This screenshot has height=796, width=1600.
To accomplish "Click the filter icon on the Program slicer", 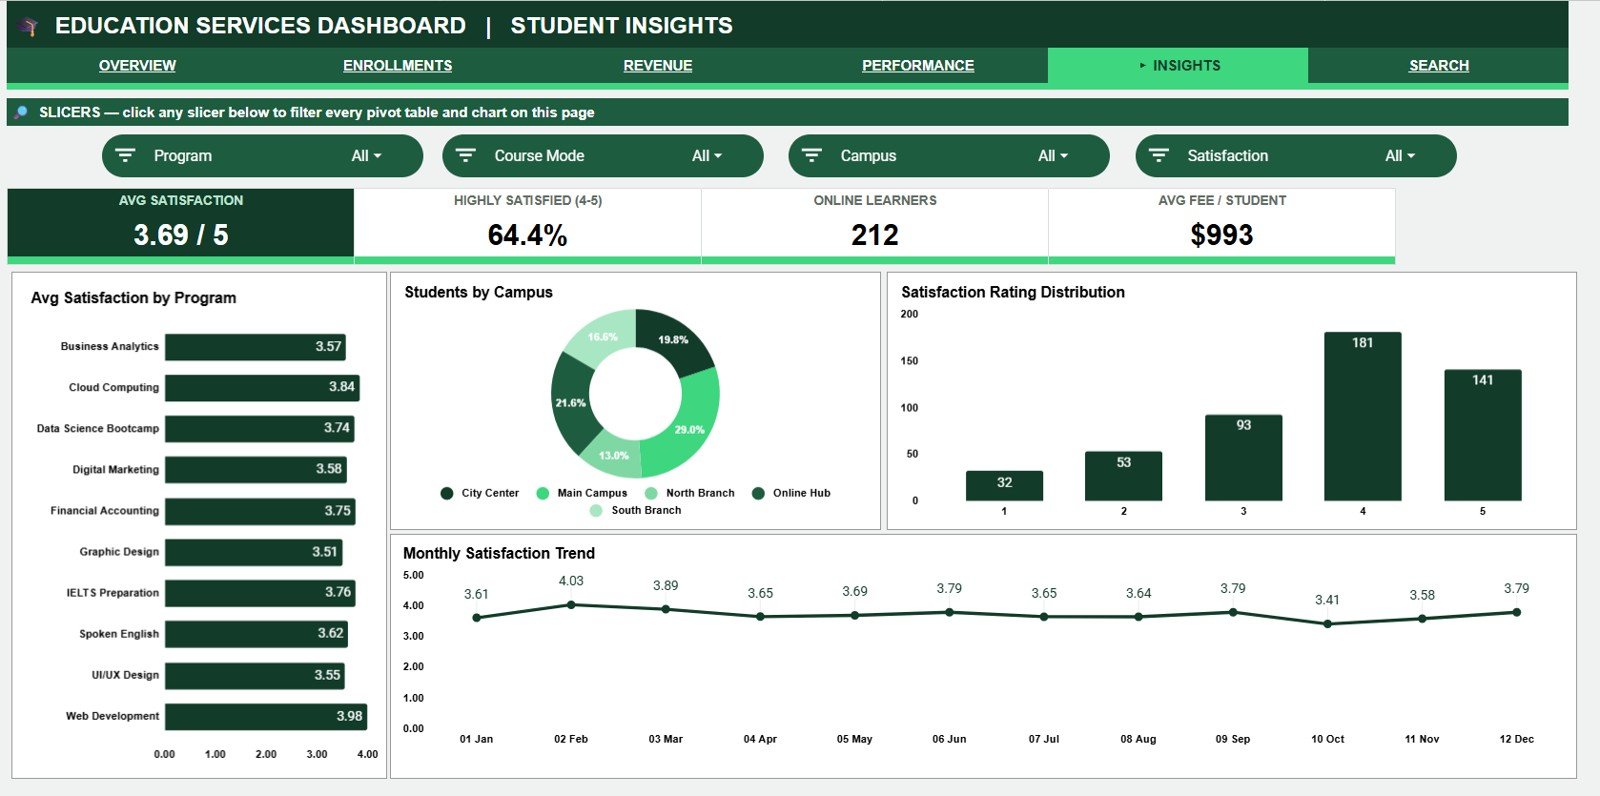I will (125, 156).
